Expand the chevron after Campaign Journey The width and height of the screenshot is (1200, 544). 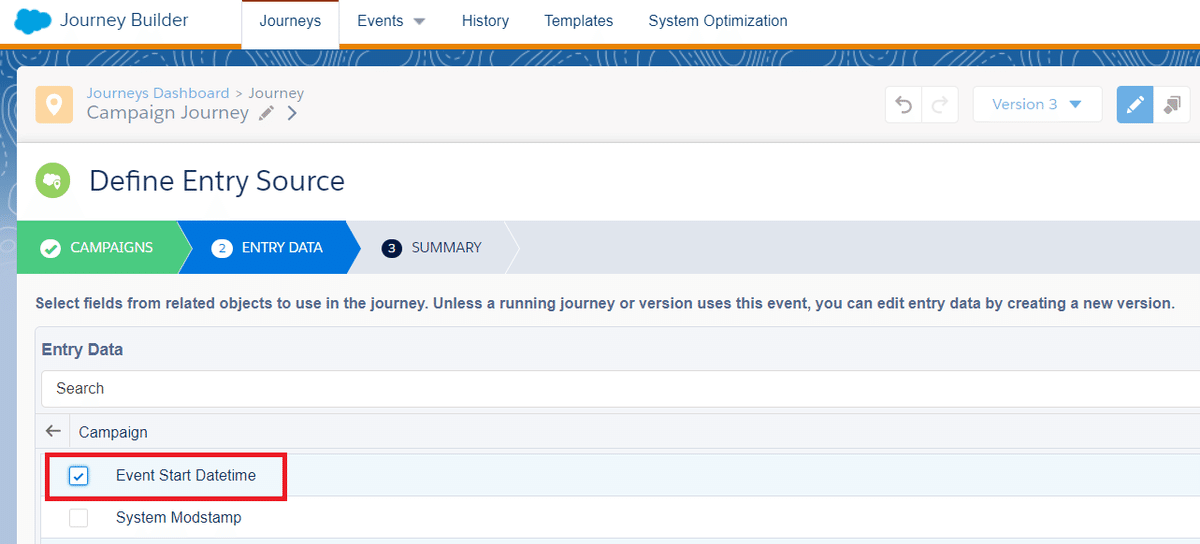(x=292, y=114)
